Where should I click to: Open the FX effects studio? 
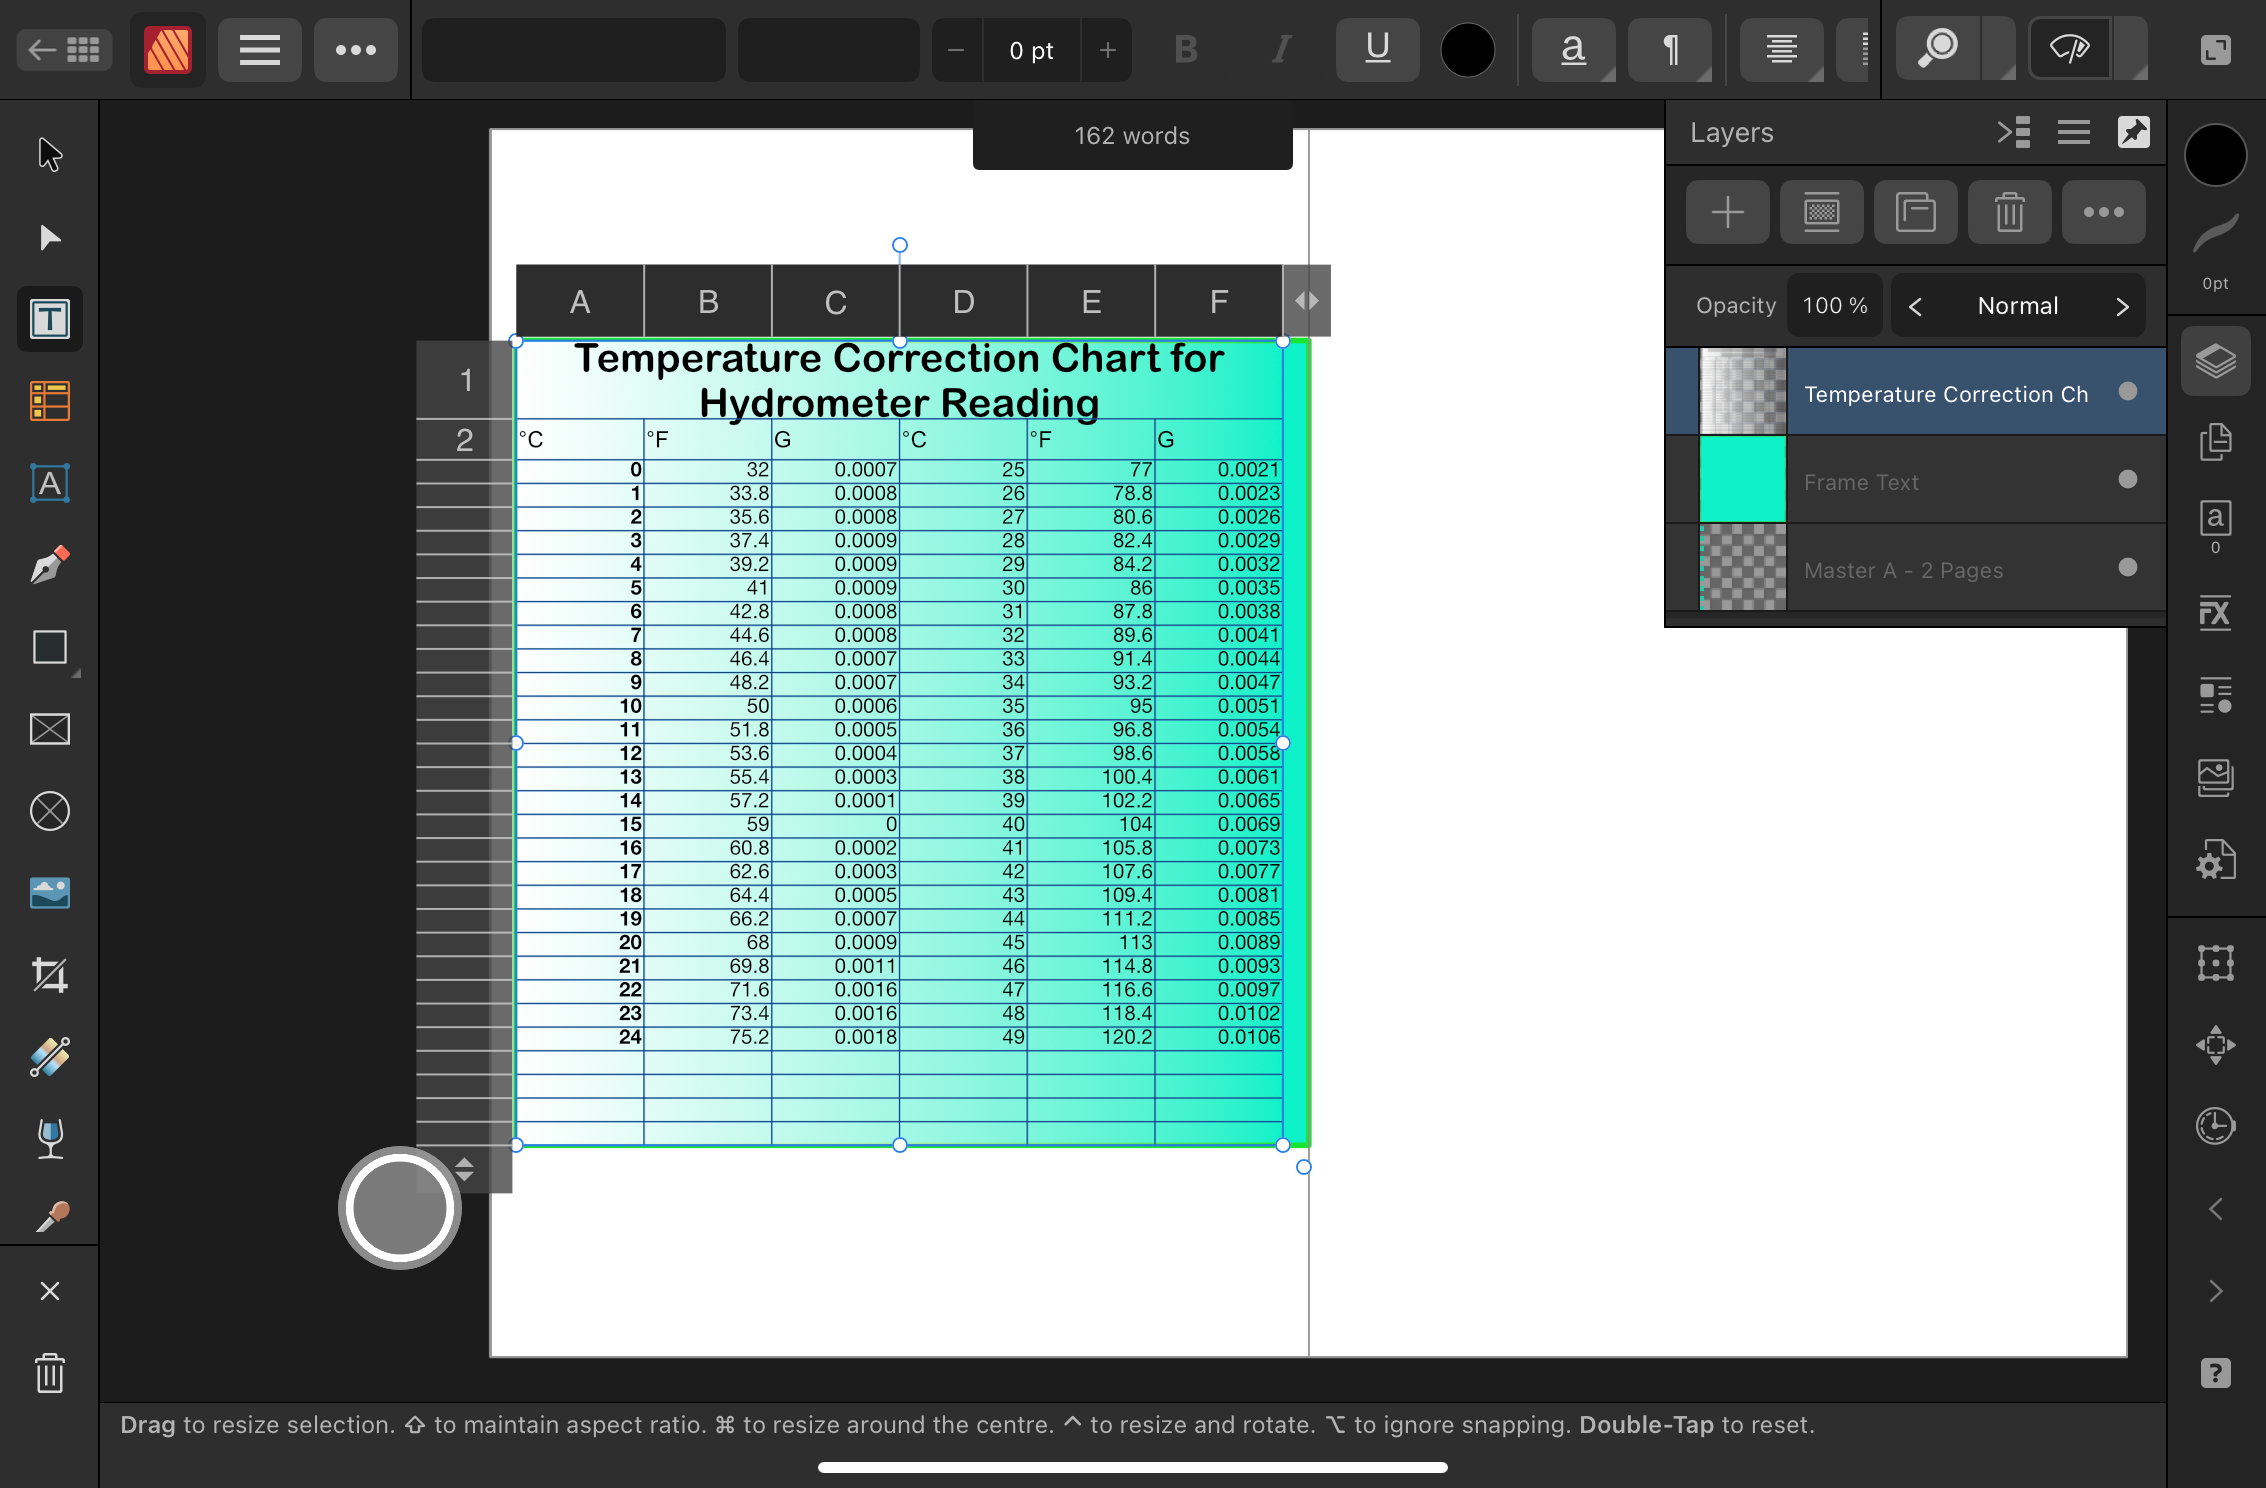(2215, 612)
